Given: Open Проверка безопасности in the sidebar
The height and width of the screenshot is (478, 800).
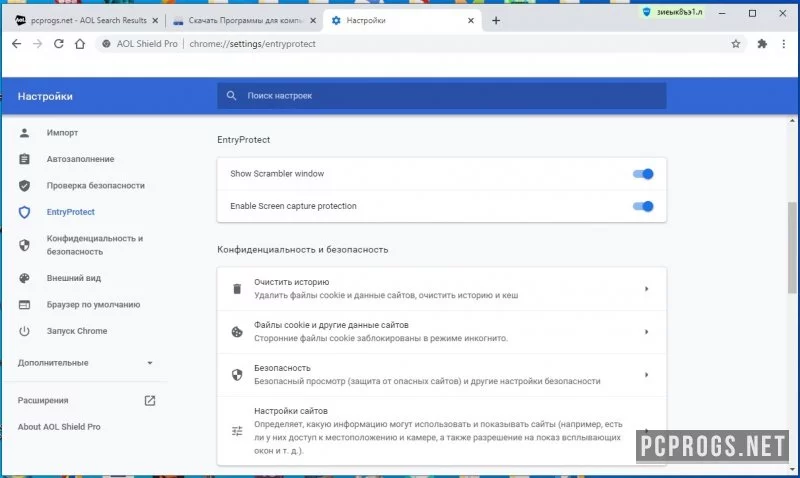Looking at the screenshot, I should (95, 186).
